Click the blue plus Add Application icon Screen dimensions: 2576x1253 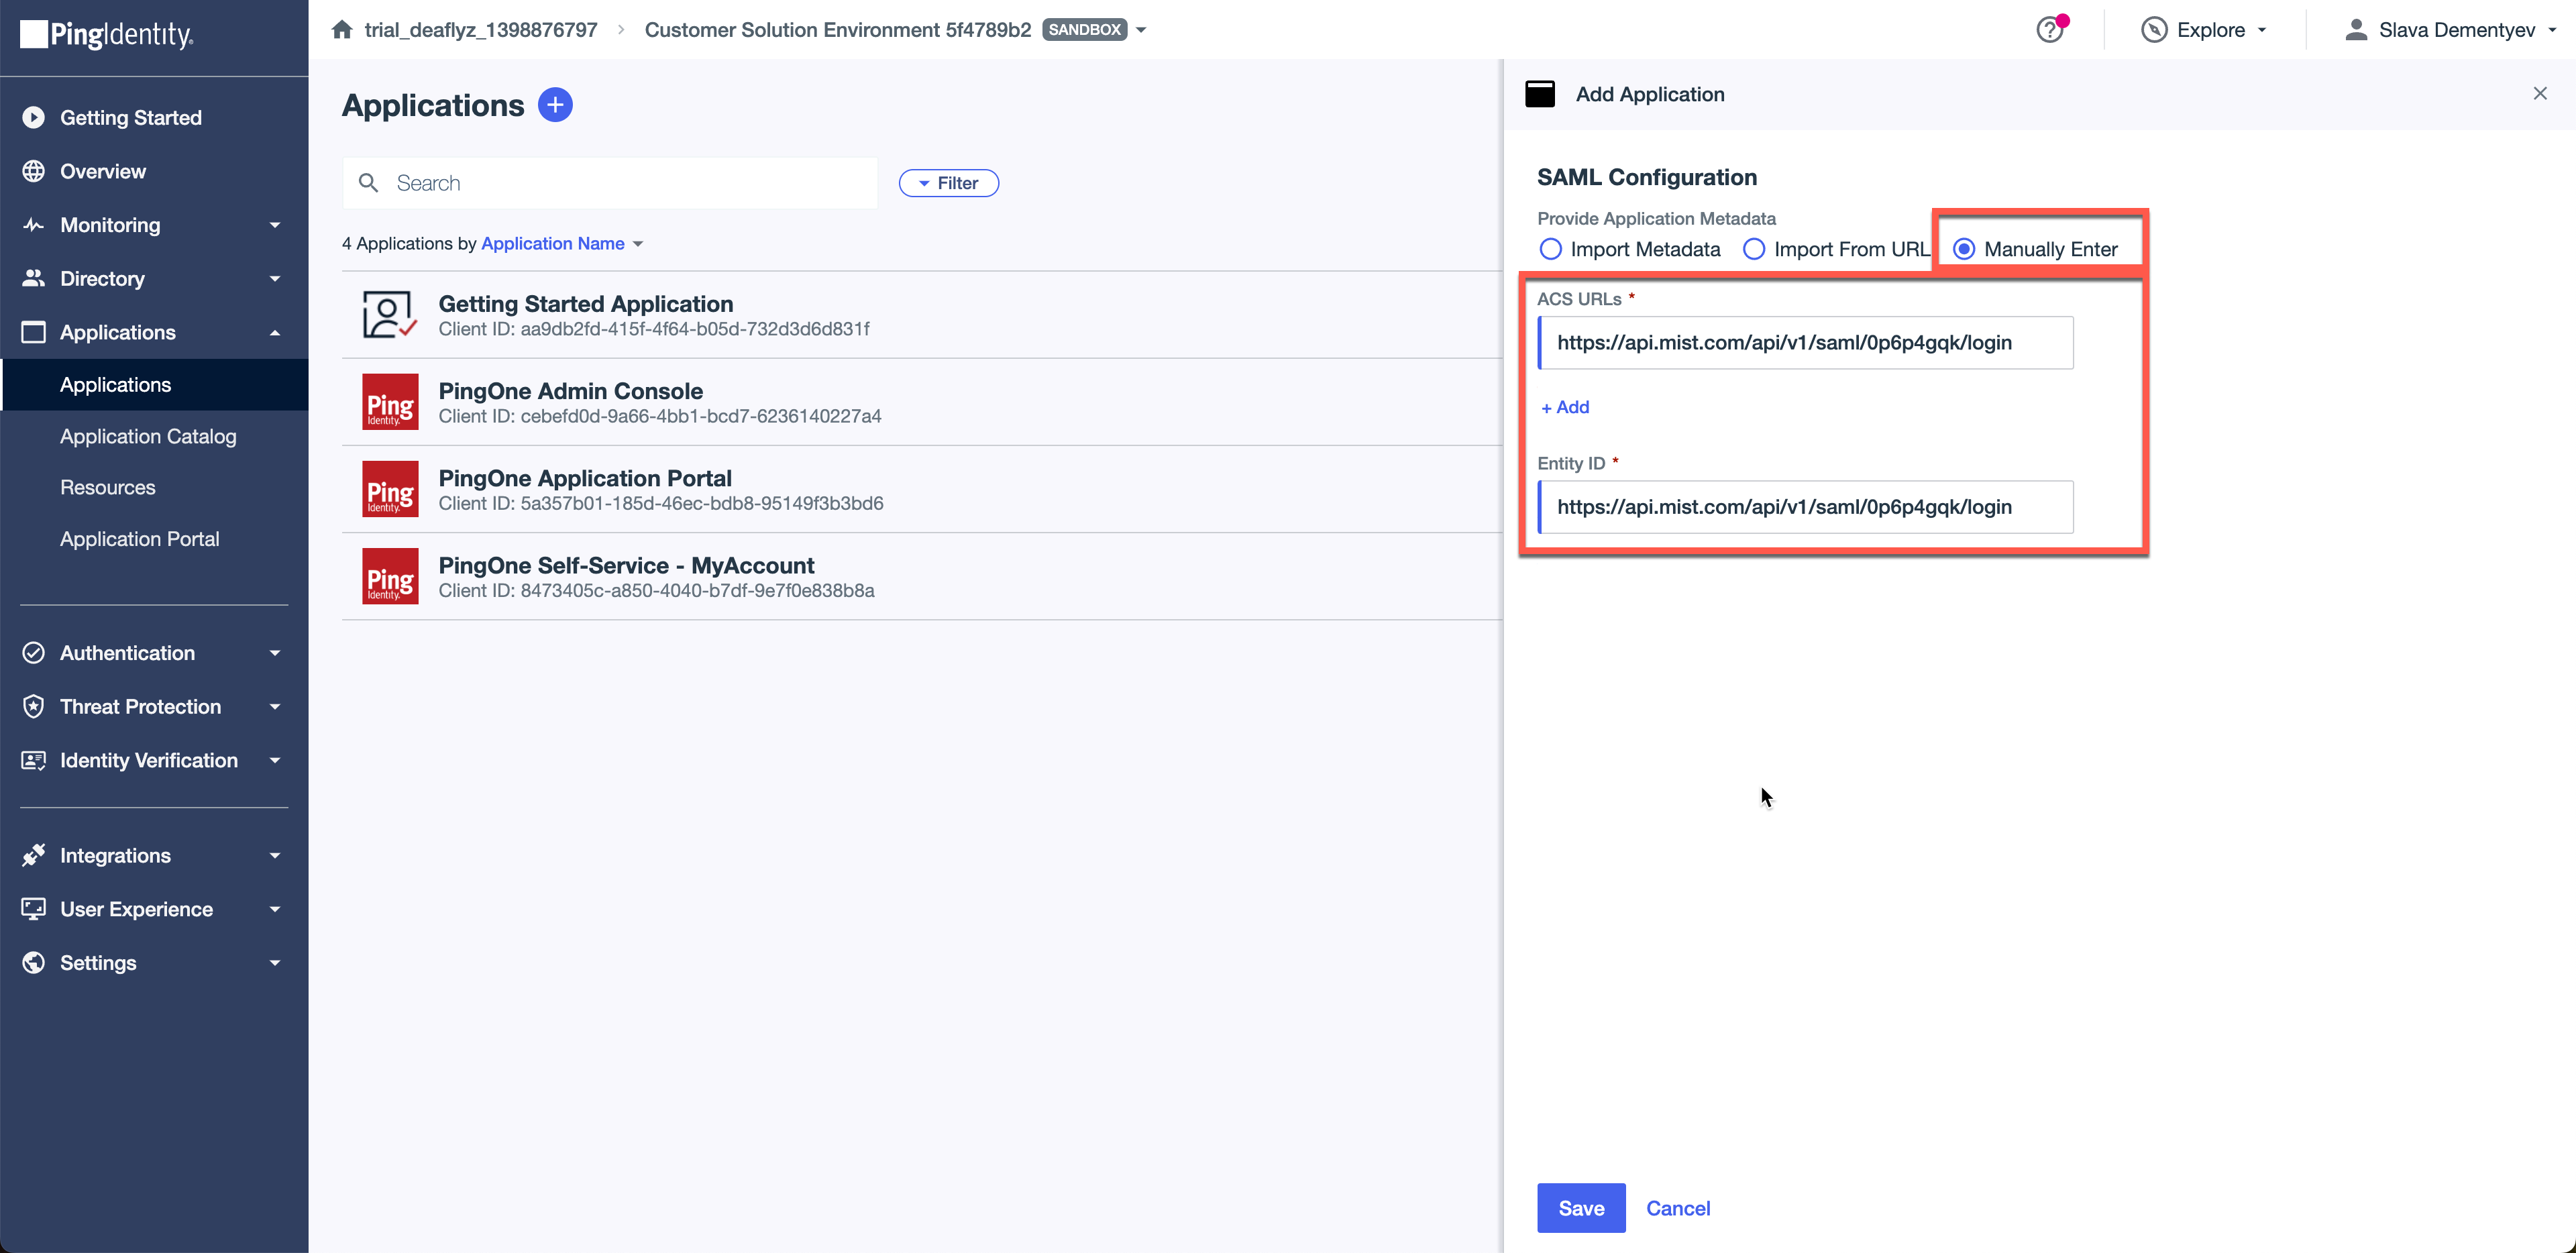555,105
